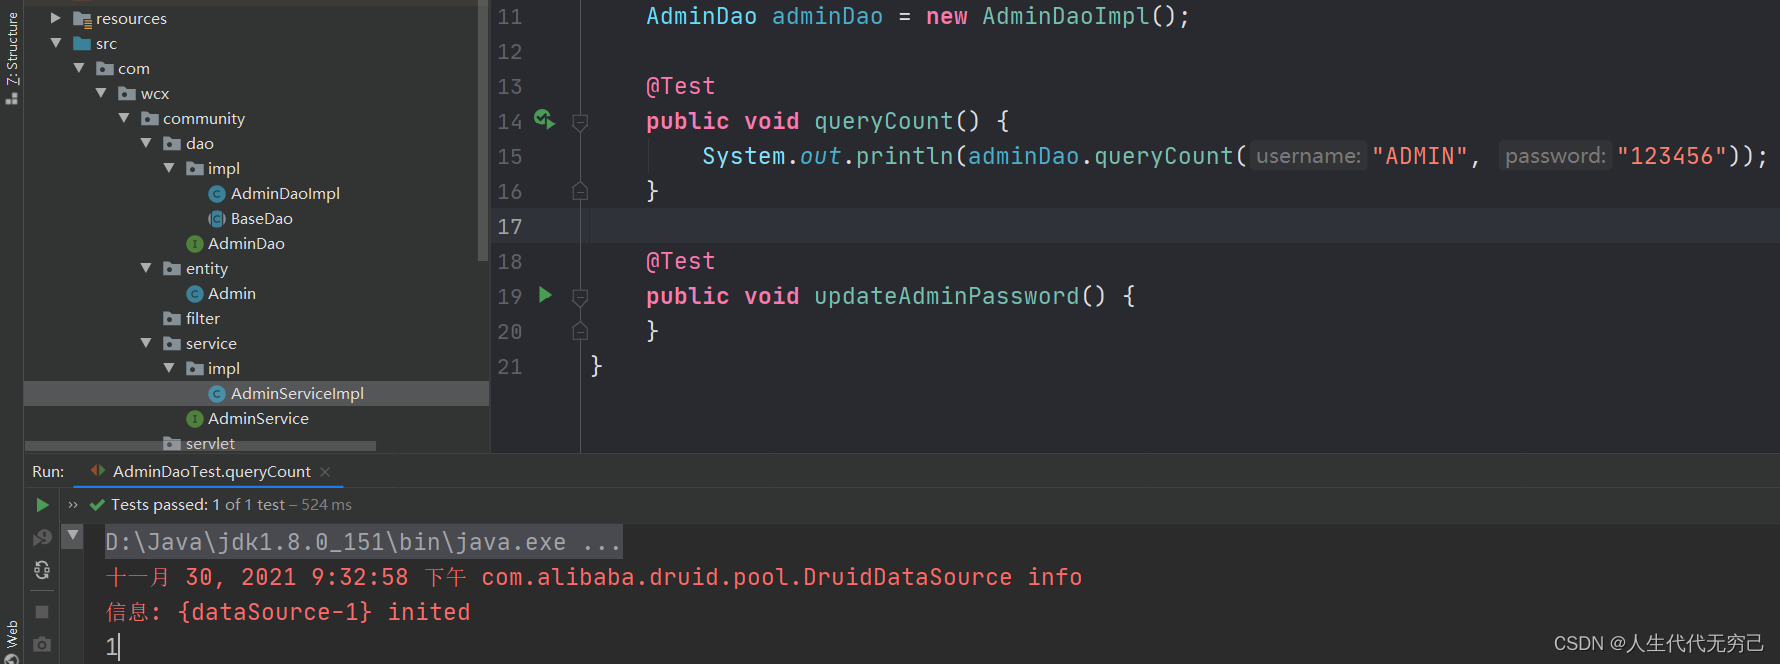Fold queryCount method at line 14 marker
Image resolution: width=1780 pixels, height=664 pixels.
coord(580,123)
